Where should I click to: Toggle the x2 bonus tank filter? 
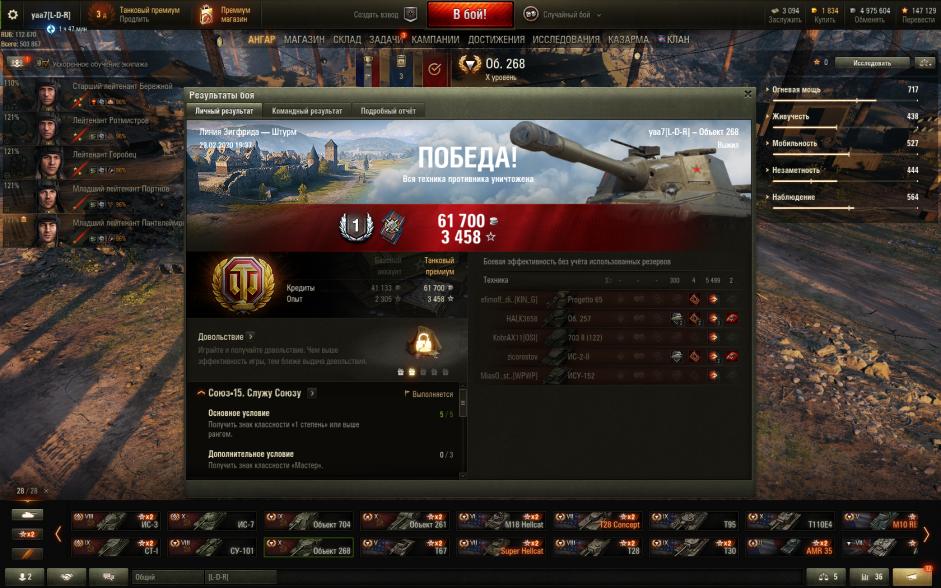(28, 534)
